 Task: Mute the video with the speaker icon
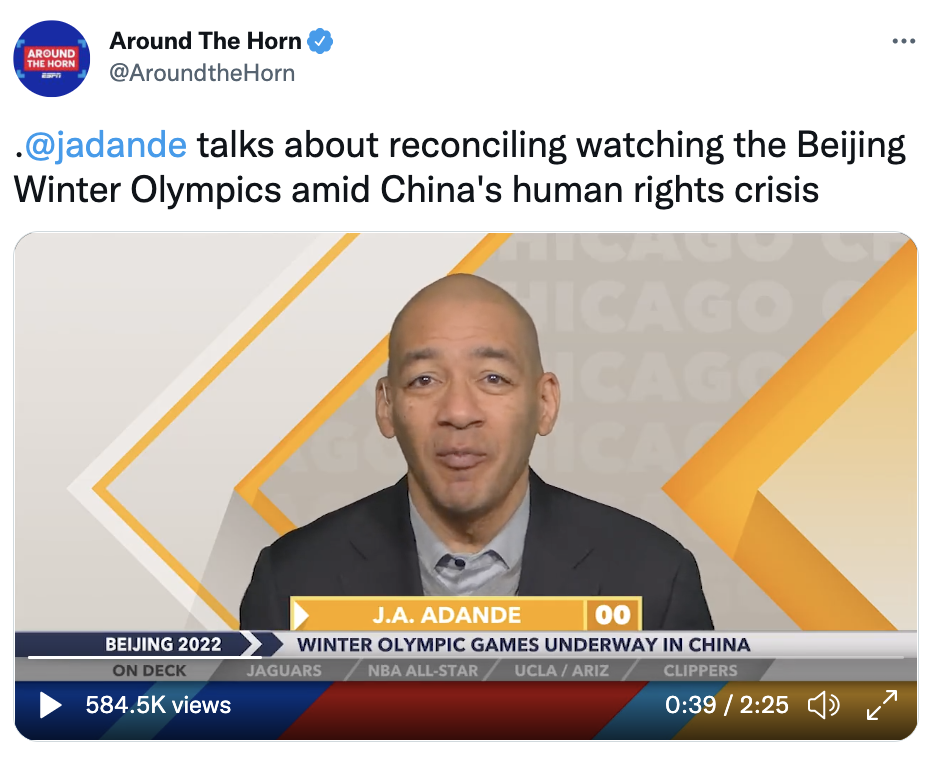click(823, 706)
